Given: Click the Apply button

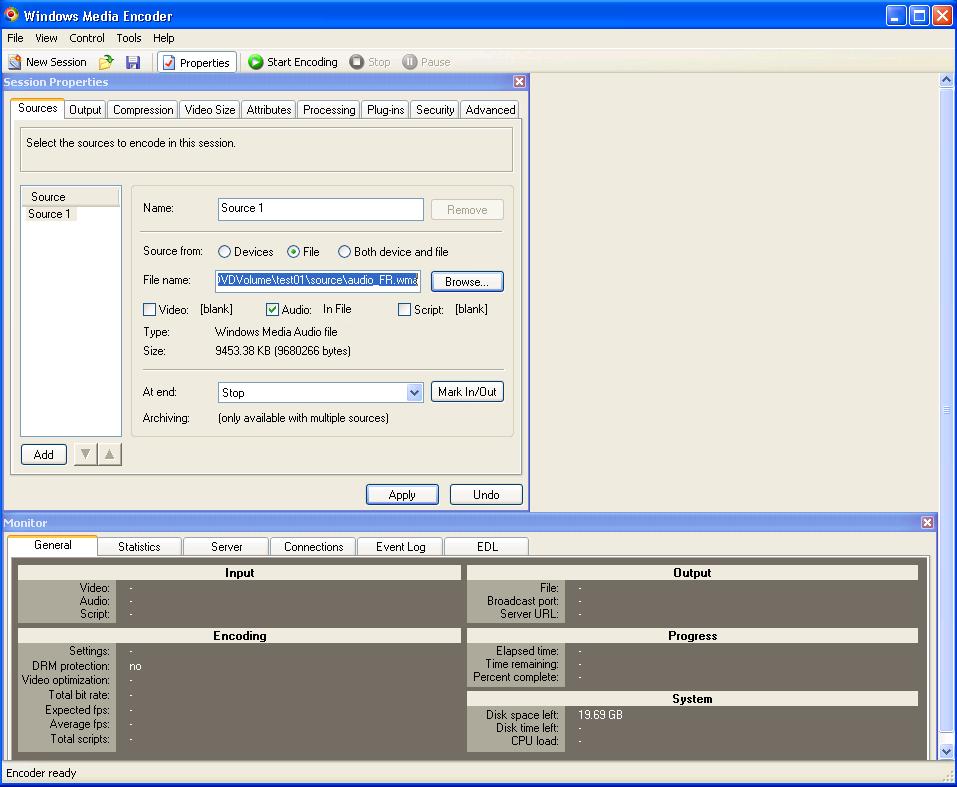Looking at the screenshot, I should point(402,495).
